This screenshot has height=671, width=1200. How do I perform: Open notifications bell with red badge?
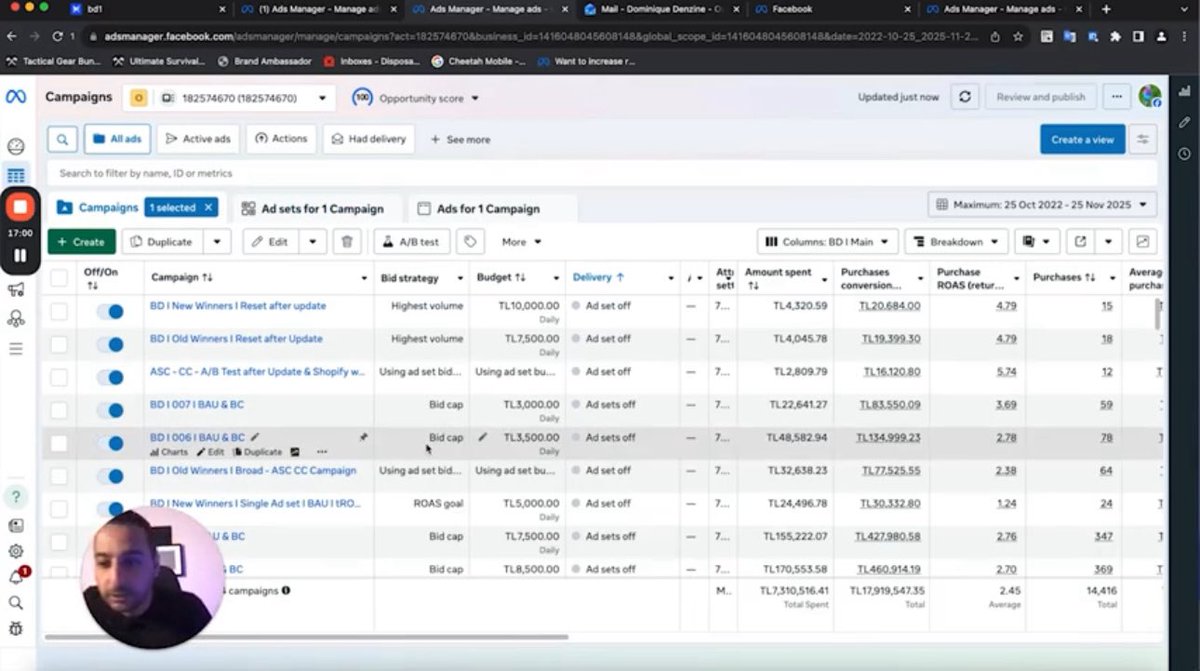point(17,577)
